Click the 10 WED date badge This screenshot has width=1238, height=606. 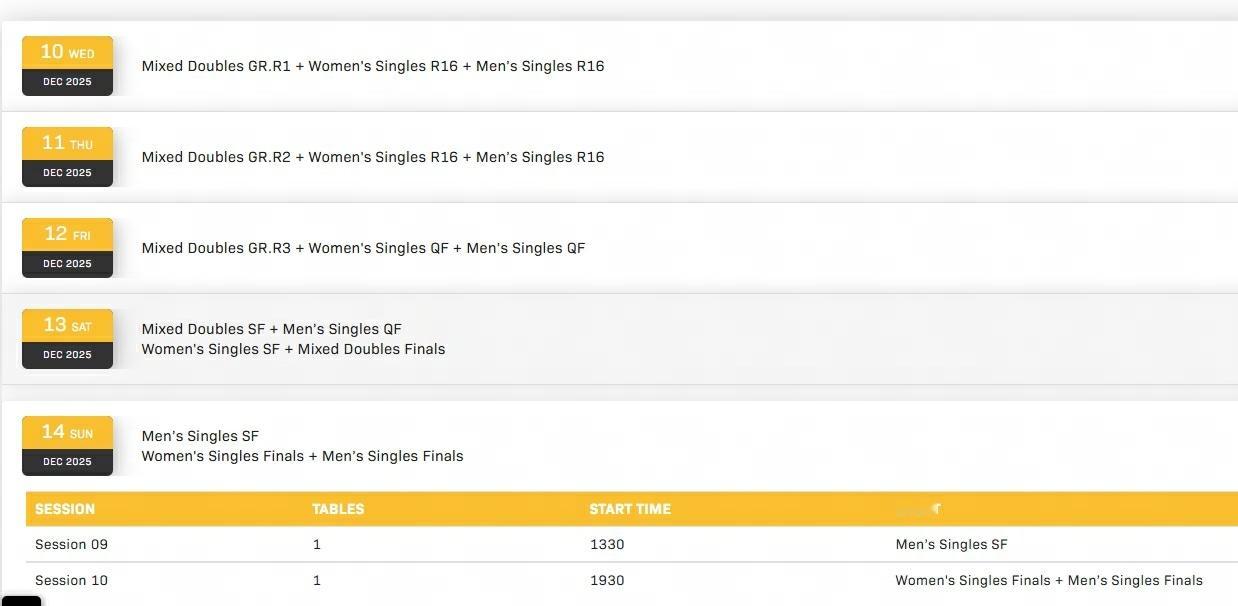point(67,65)
